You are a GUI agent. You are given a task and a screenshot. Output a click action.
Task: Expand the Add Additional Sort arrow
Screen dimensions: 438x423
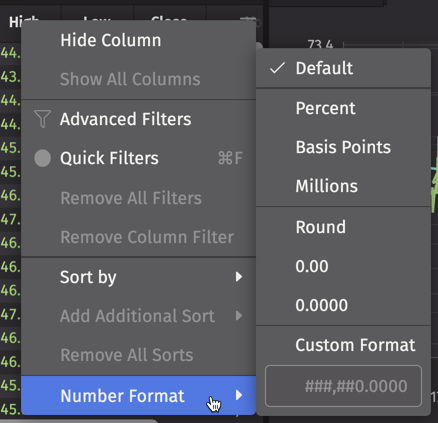(x=239, y=316)
